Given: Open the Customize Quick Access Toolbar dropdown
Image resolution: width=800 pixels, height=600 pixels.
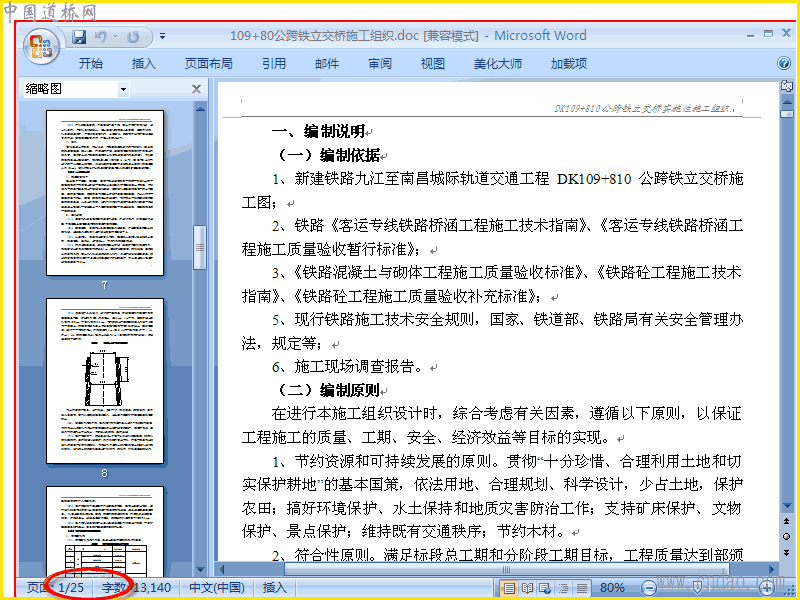Looking at the screenshot, I should click(162, 37).
